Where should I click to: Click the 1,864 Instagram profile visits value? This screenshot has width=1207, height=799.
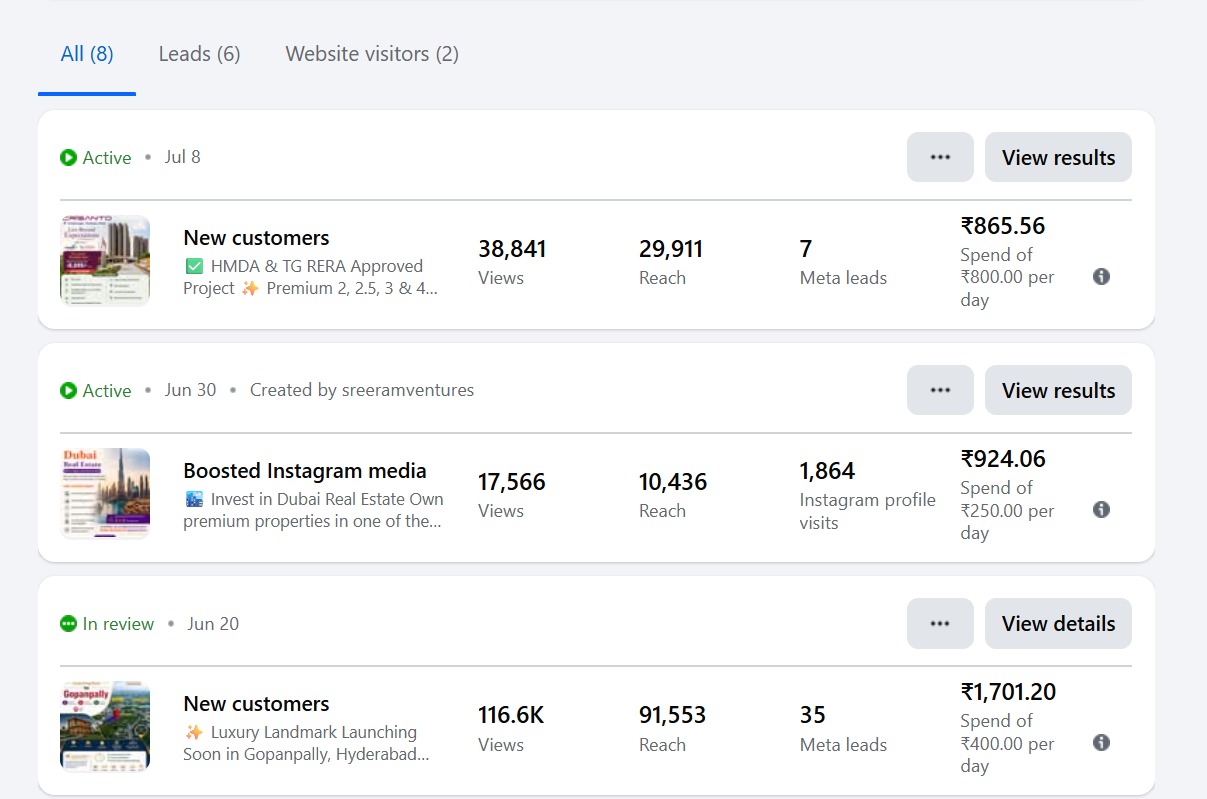pos(827,471)
